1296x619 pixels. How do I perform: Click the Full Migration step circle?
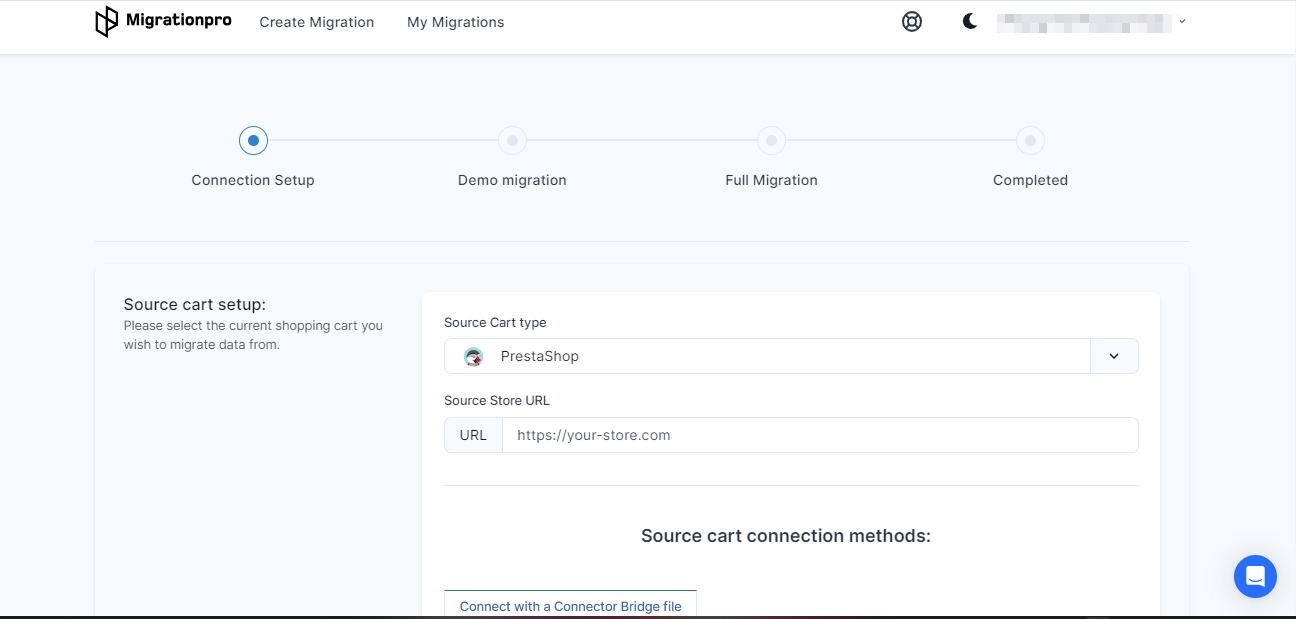[x=771, y=141]
